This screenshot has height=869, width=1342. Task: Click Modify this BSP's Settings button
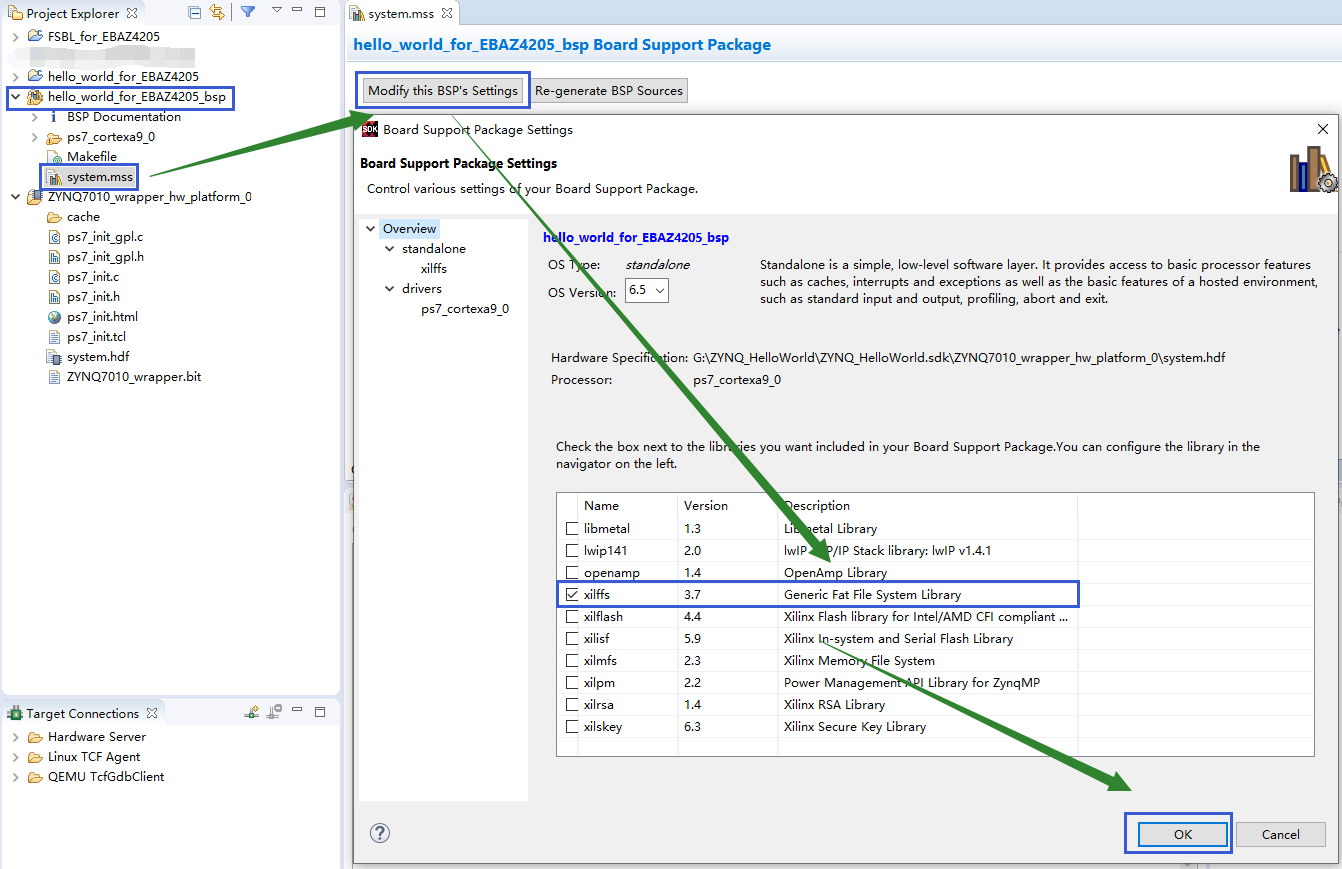pos(443,90)
